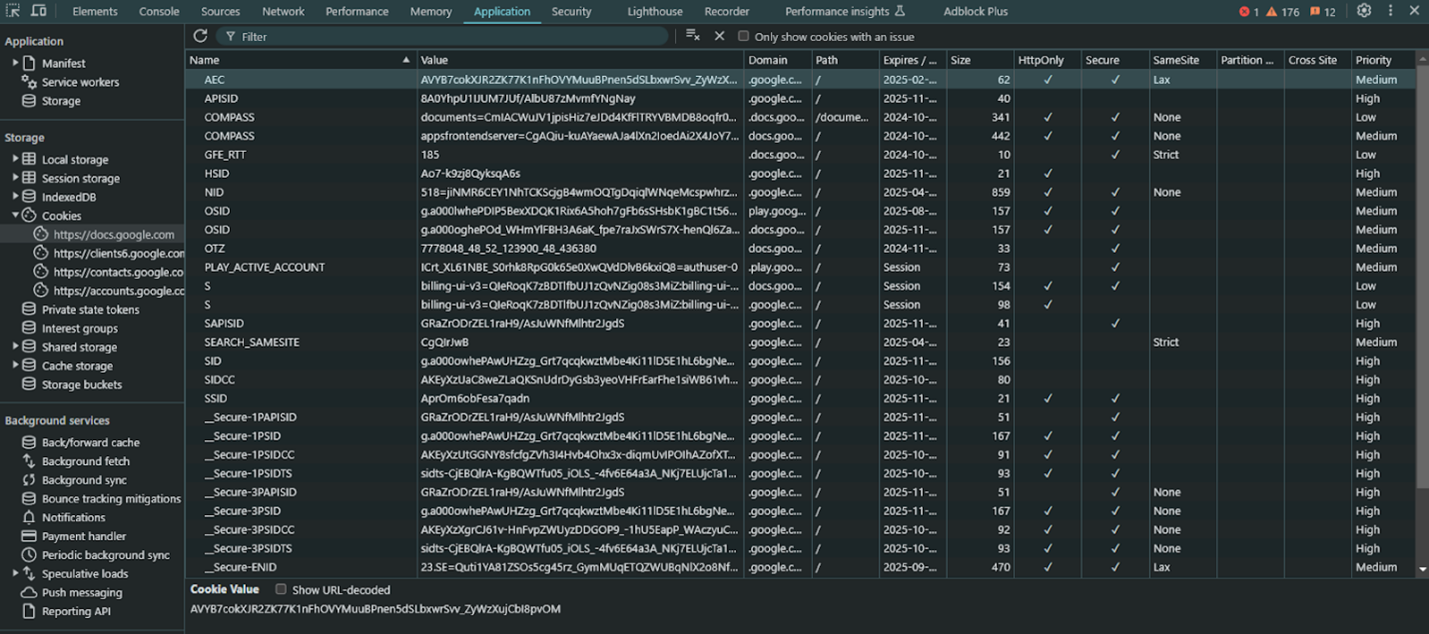Select the https://accounts.google.cc cookie origin
1429x634 pixels.
click(x=118, y=291)
